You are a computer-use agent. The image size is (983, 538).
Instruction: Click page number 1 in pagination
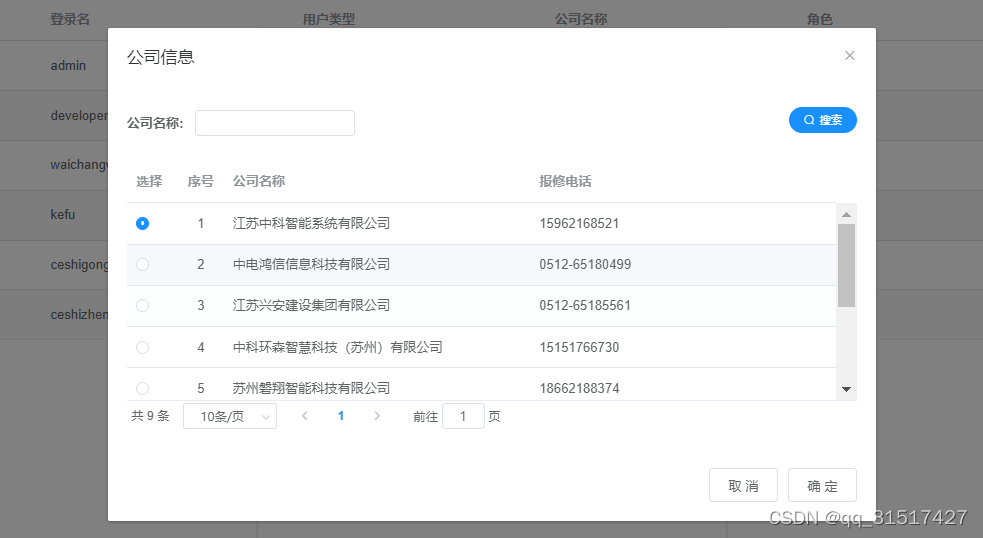341,416
